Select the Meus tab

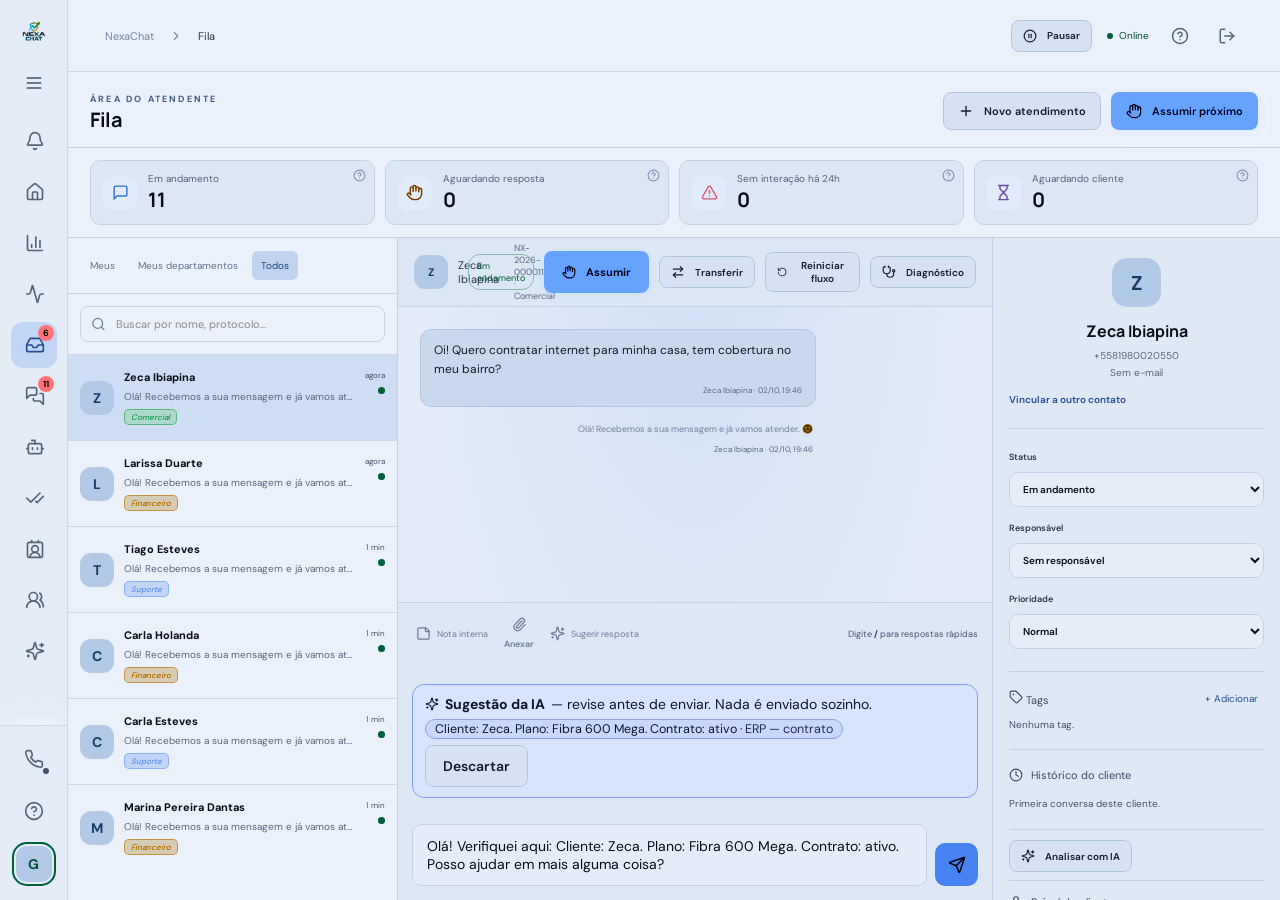click(x=102, y=265)
